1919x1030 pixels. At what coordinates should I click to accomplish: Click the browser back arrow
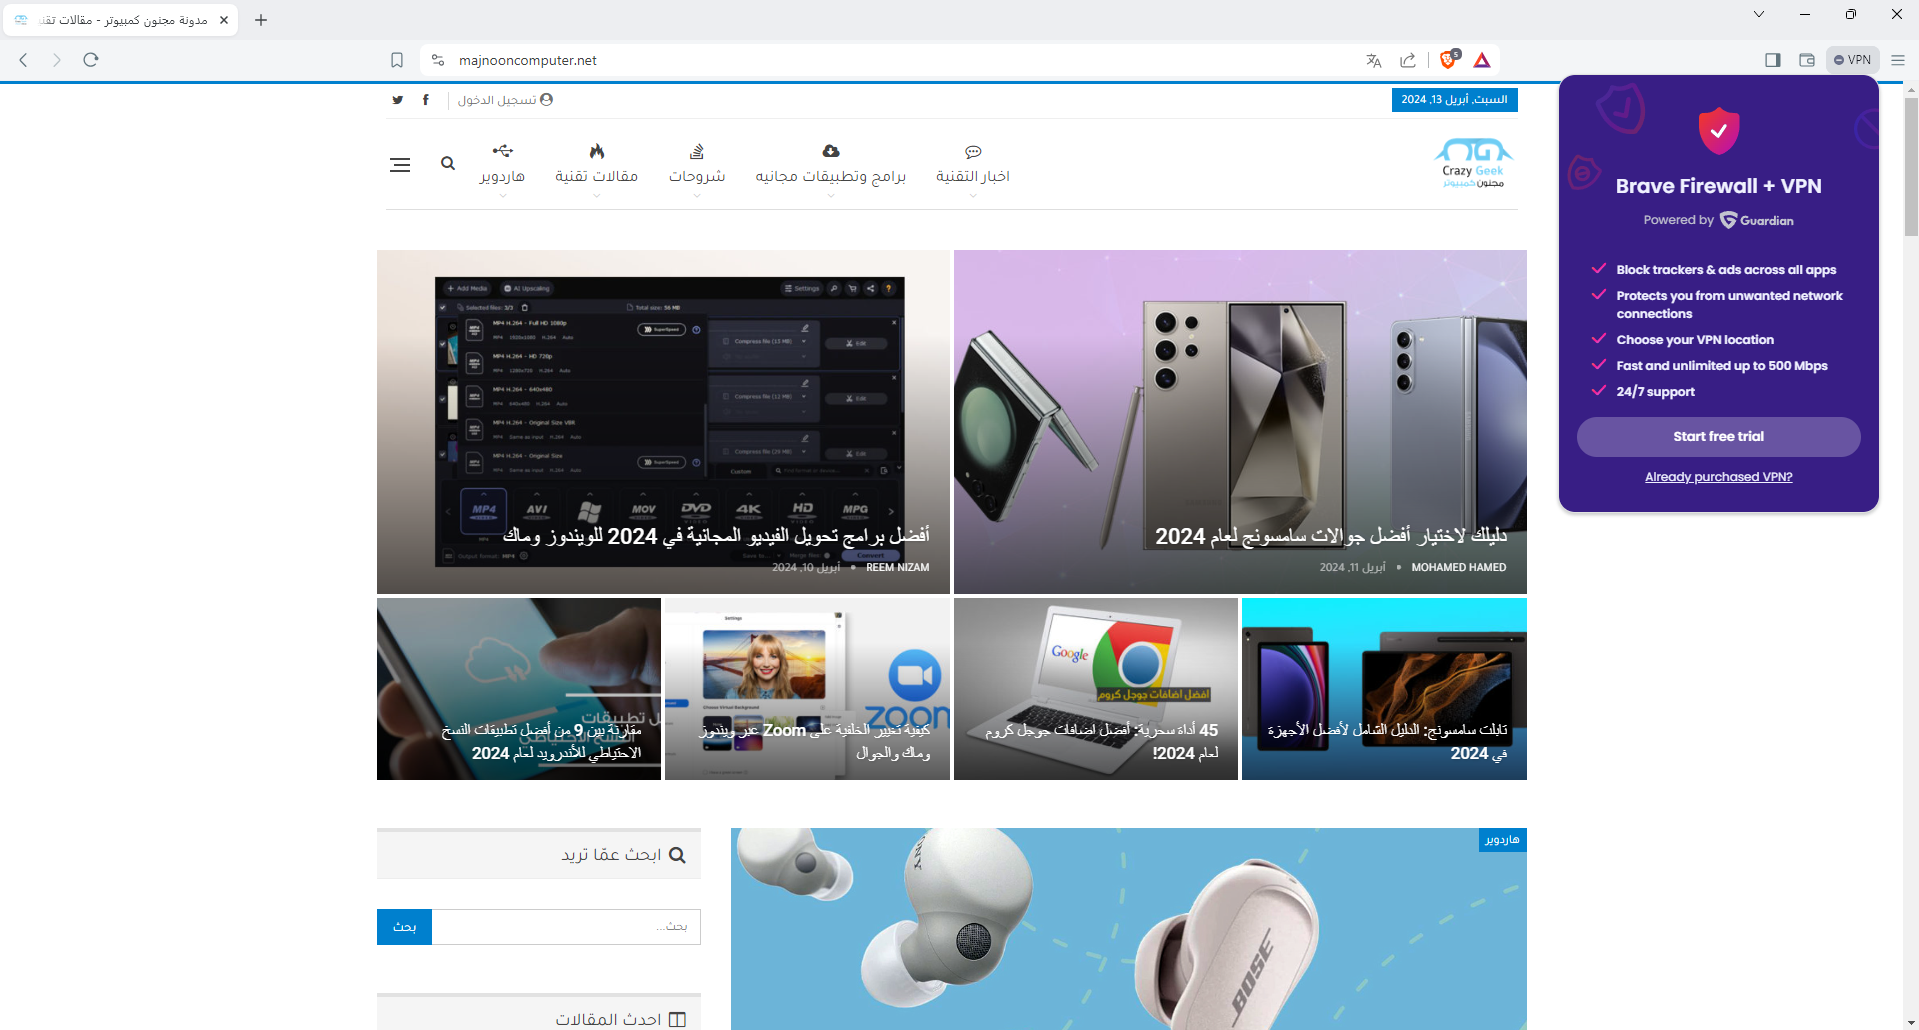pos(24,60)
